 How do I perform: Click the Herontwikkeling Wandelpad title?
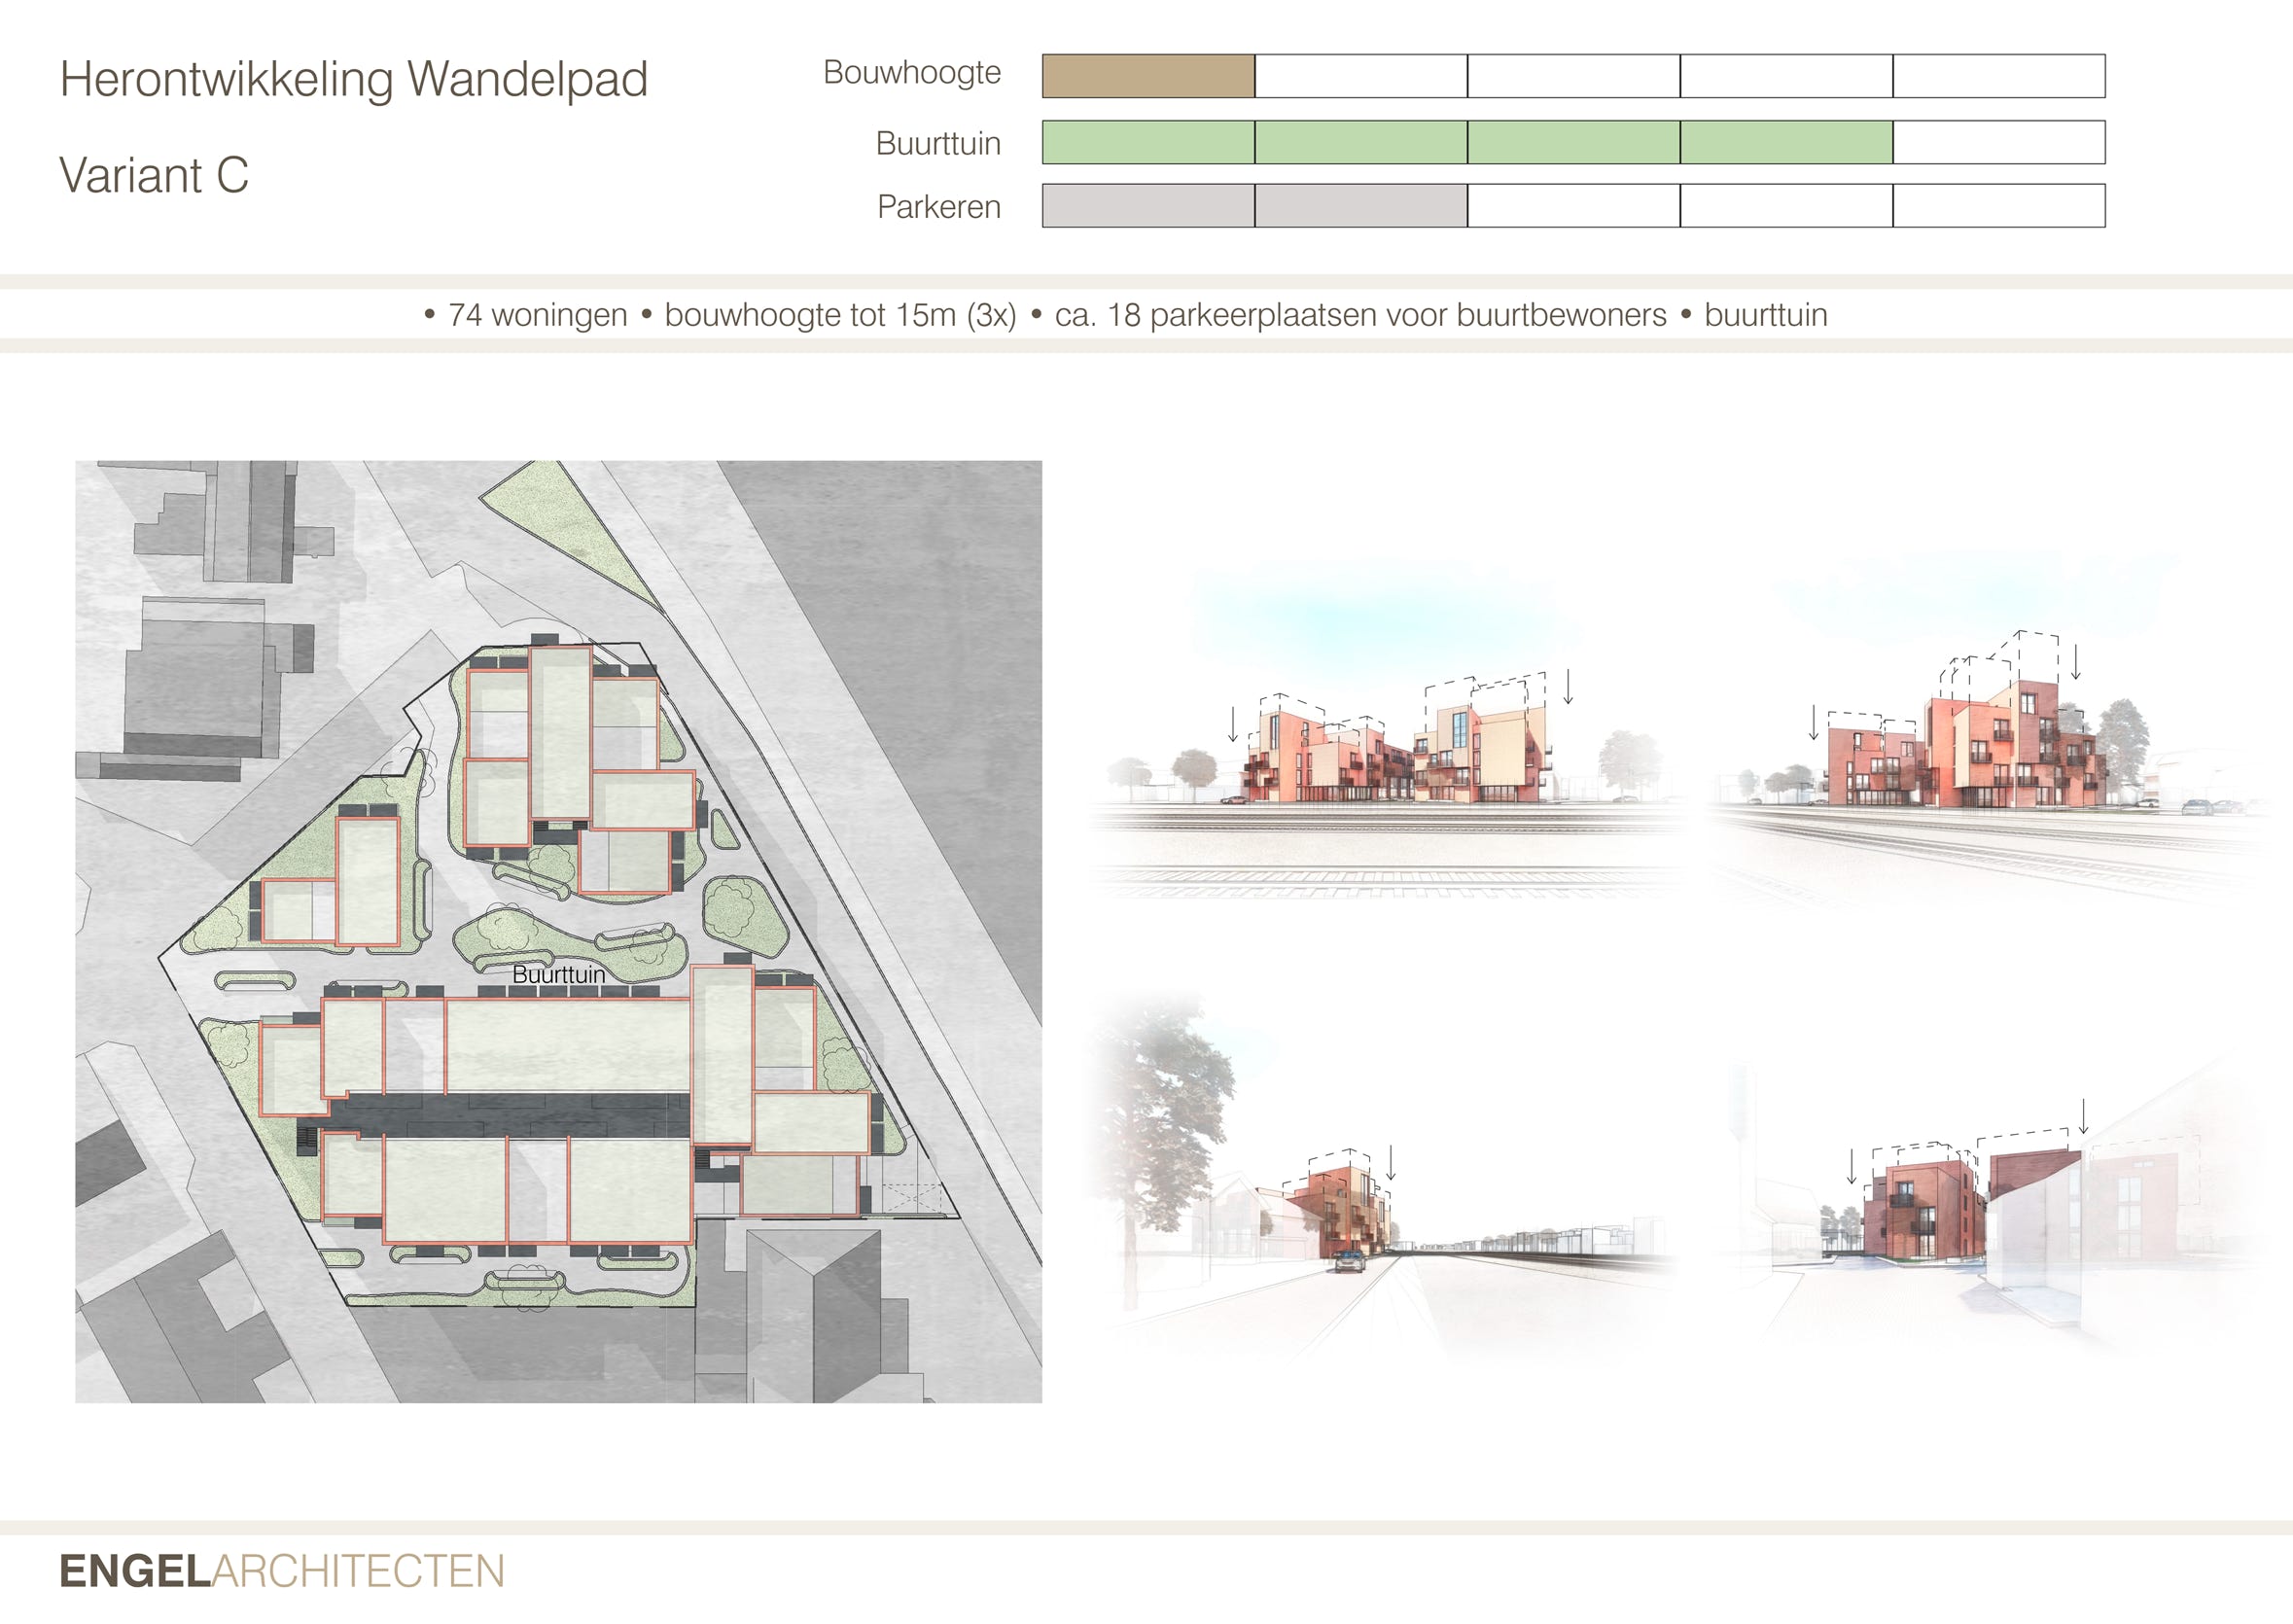353,79
